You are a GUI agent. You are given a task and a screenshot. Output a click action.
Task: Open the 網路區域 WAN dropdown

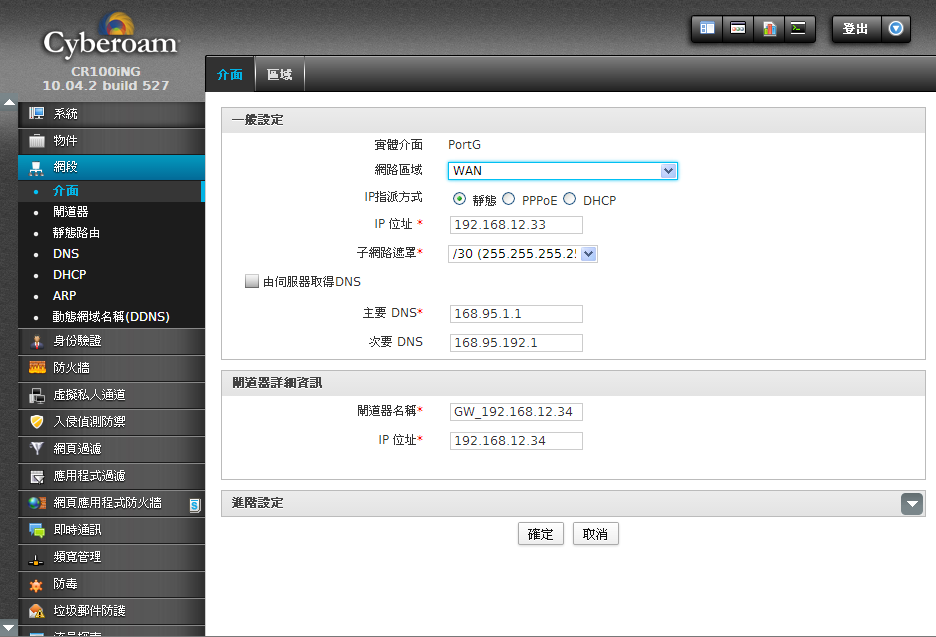[x=562, y=171]
